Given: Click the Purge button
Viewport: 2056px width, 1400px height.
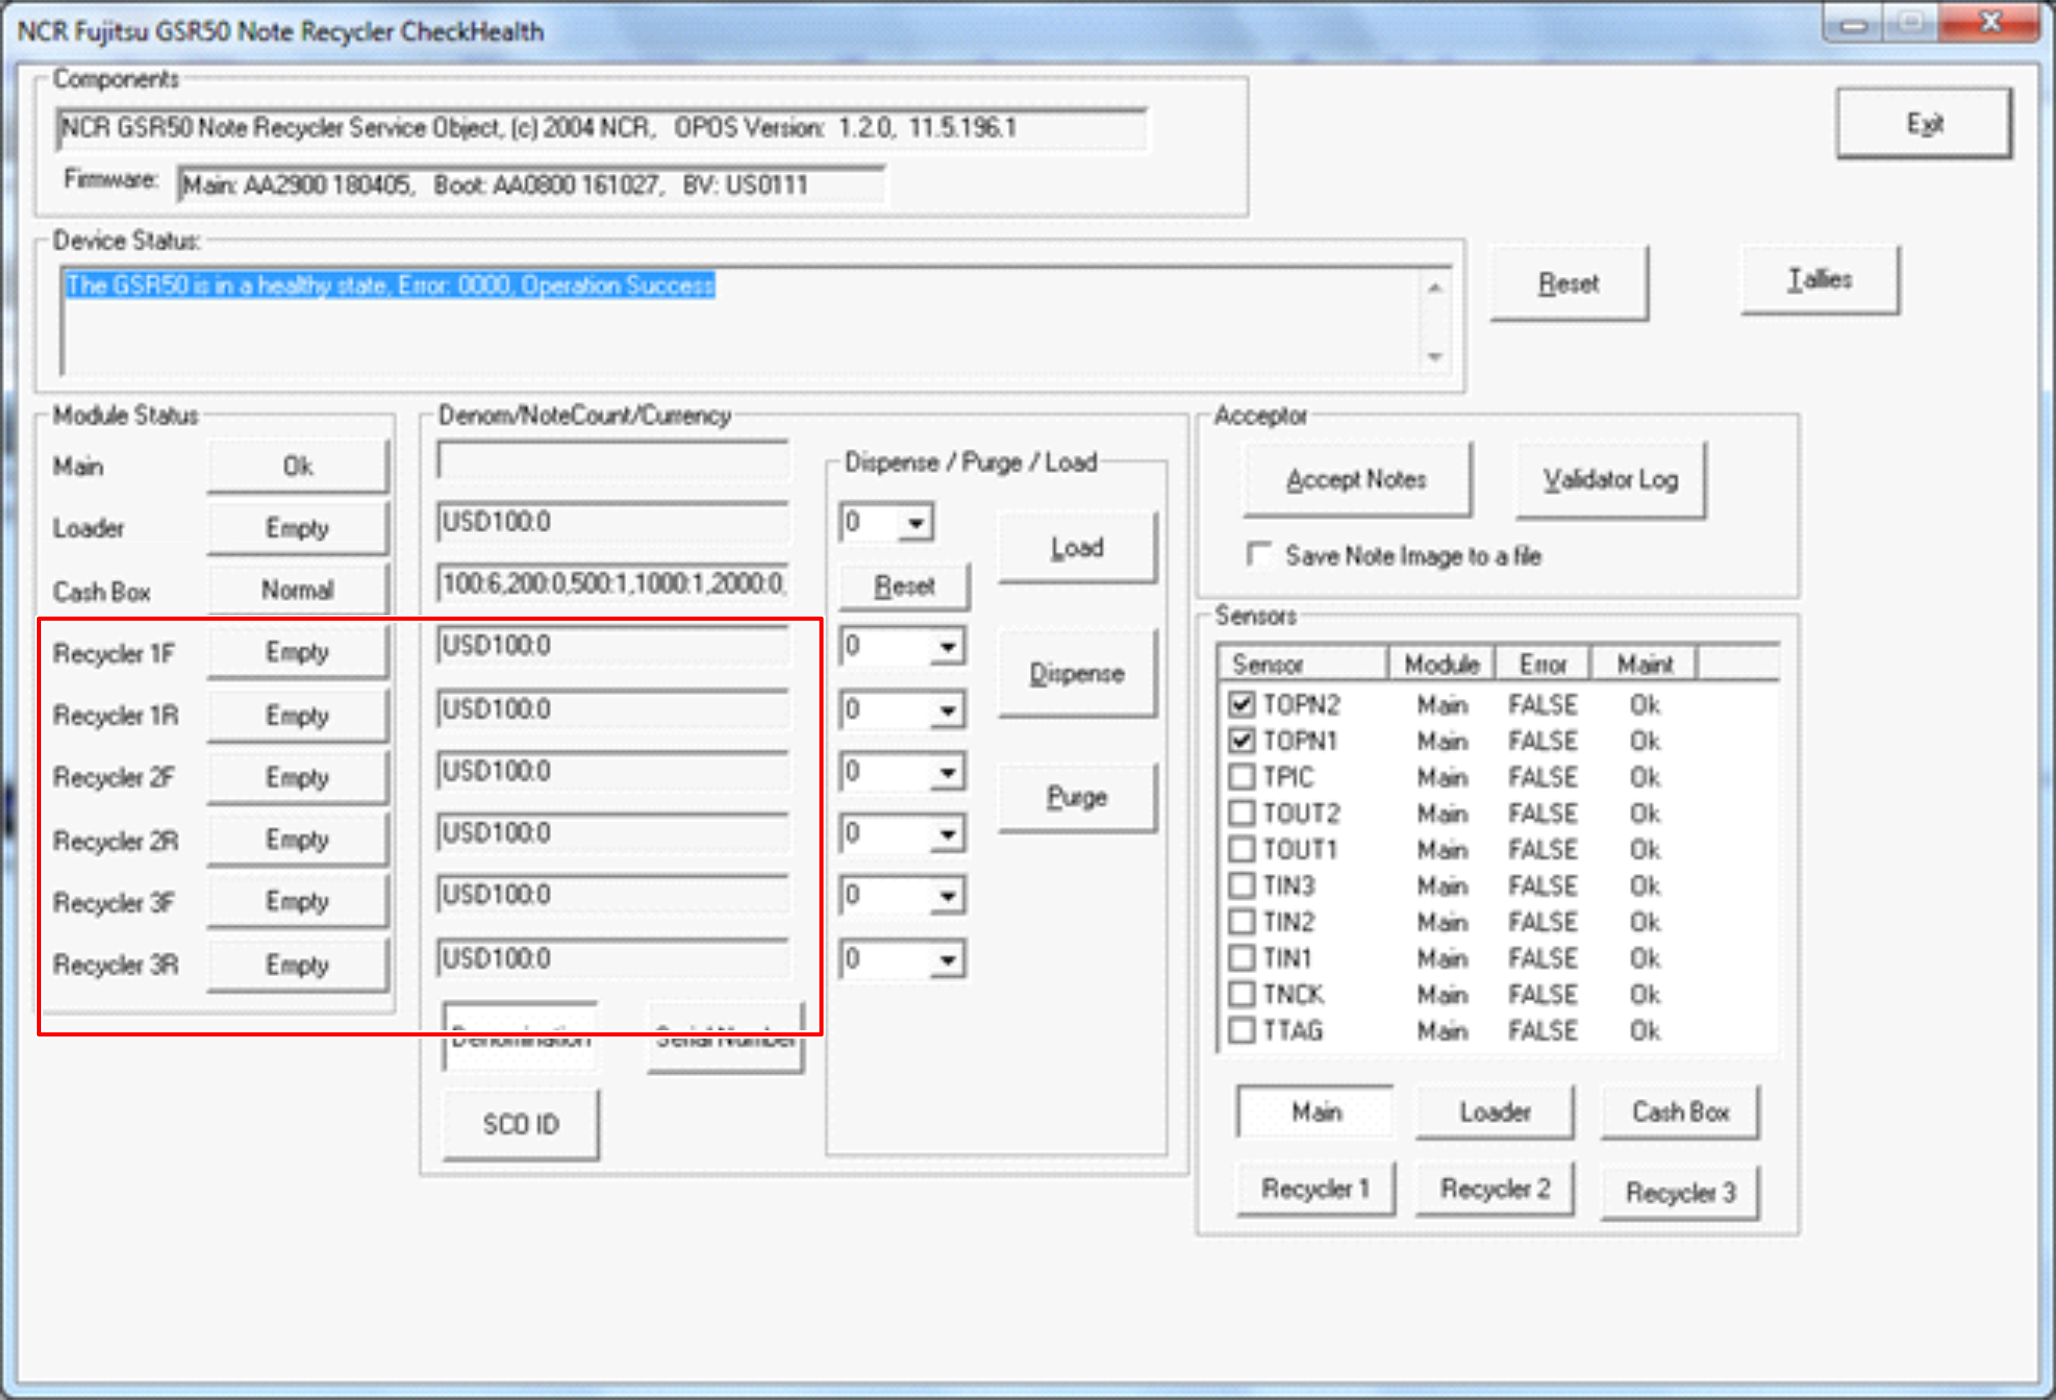Looking at the screenshot, I should click(x=1077, y=797).
